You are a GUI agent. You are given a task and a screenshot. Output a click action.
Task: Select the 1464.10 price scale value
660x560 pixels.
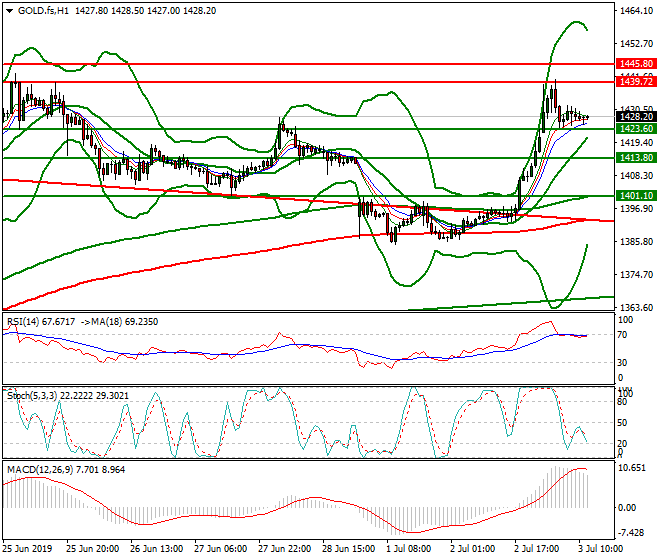pyautogui.click(x=636, y=11)
